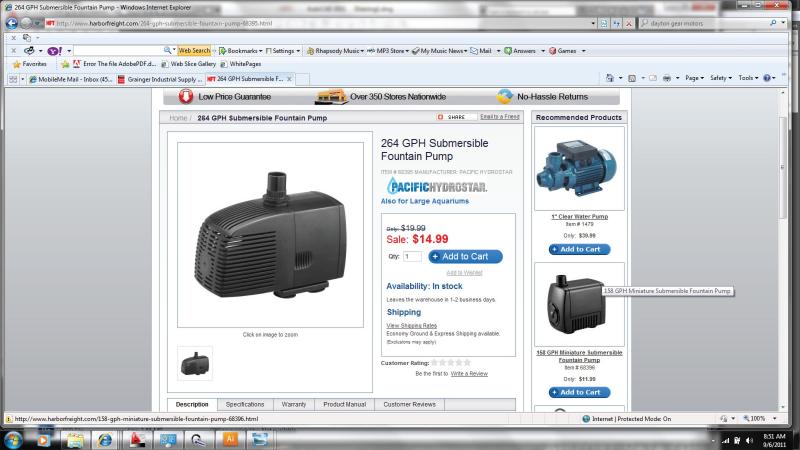Click the RSS feeds icon in command bar
Viewport: 800px width, 450px height.
point(632,78)
